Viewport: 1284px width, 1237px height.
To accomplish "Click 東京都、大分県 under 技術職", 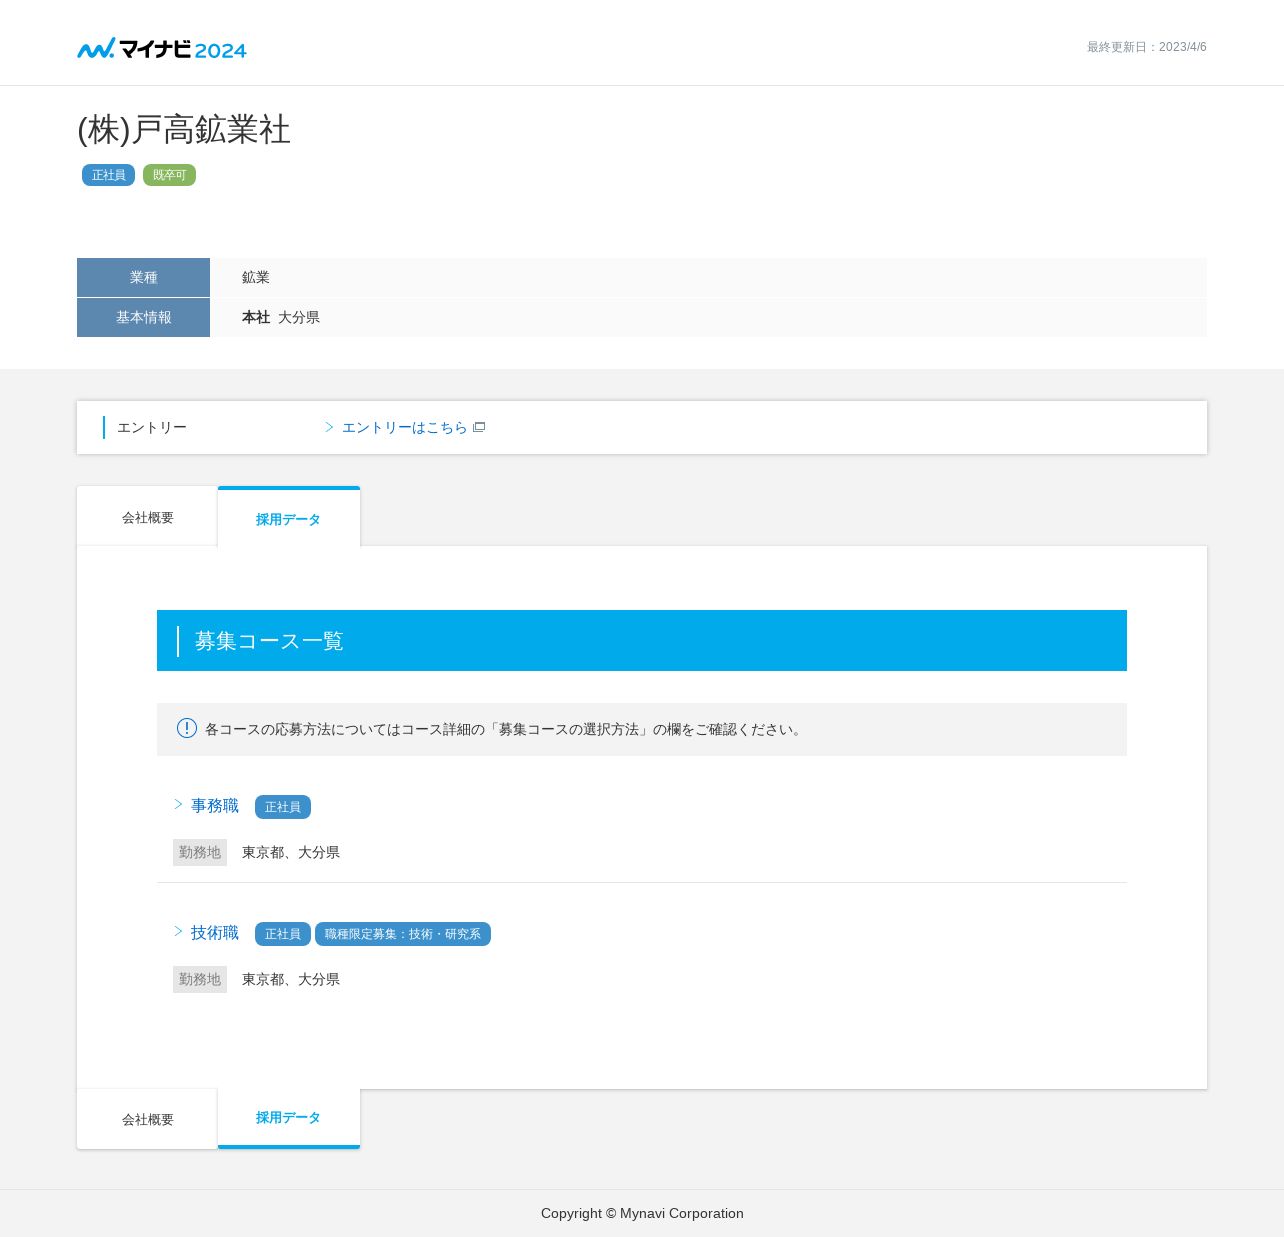I will tap(291, 979).
